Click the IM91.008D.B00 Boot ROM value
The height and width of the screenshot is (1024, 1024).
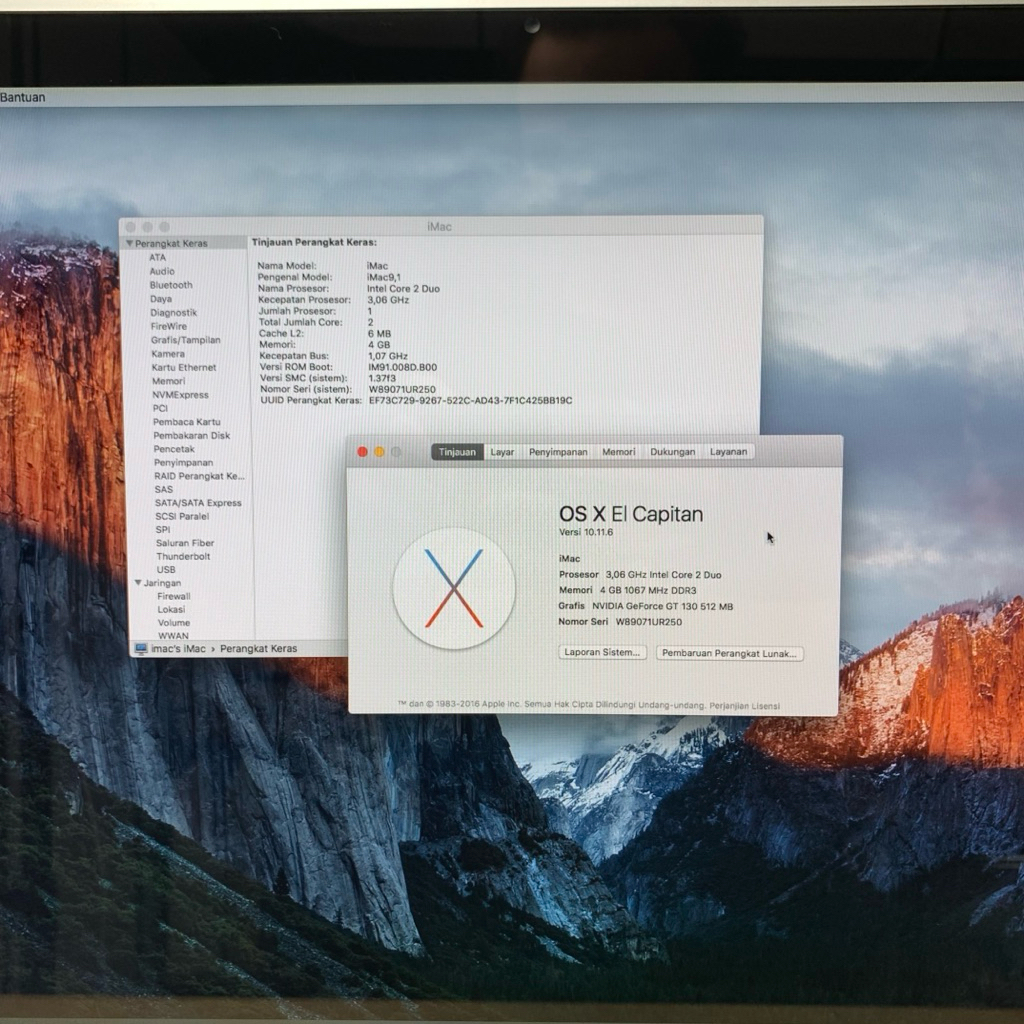(x=402, y=367)
